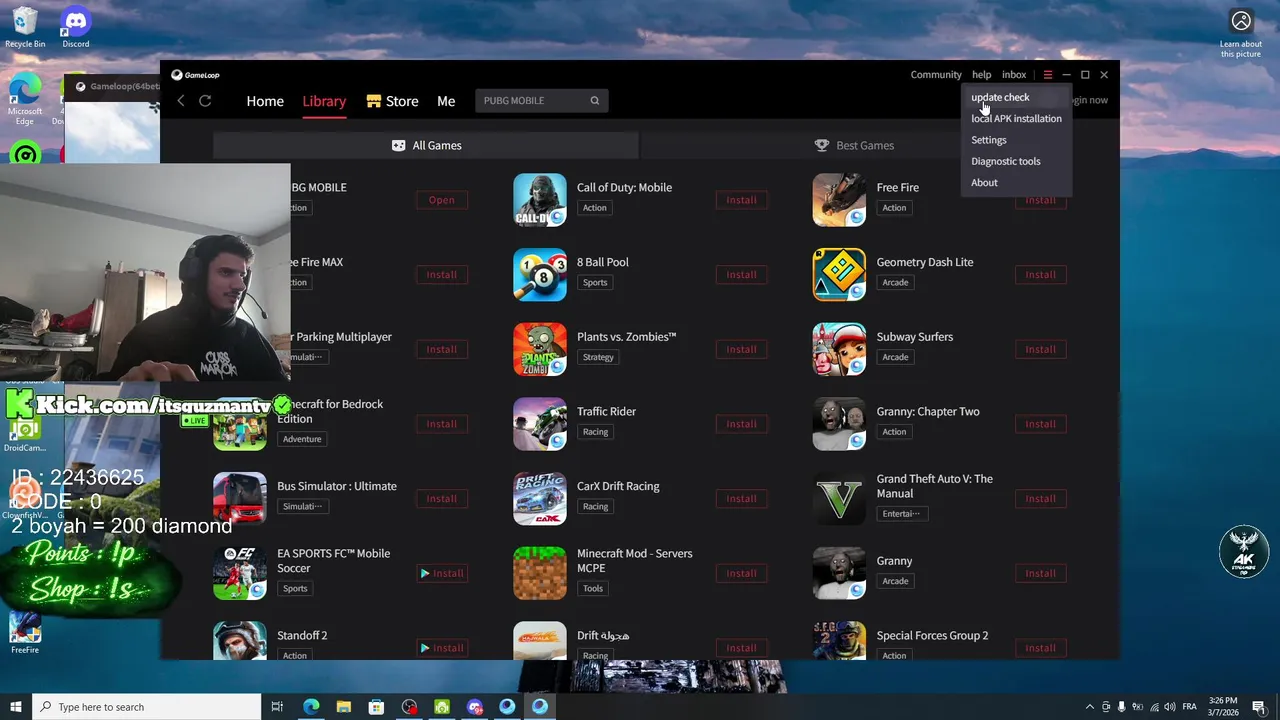The height and width of the screenshot is (720, 1280).
Task: Open the Recycle Bin desktop icon
Action: 25,28
